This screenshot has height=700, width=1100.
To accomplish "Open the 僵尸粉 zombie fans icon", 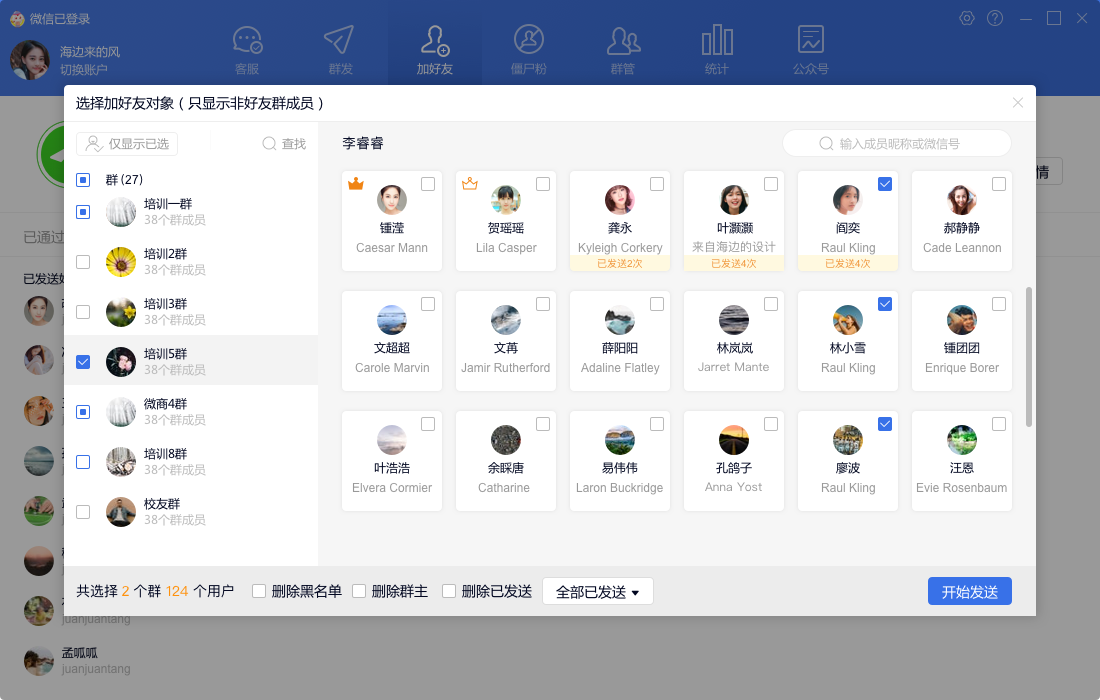I will (528, 41).
